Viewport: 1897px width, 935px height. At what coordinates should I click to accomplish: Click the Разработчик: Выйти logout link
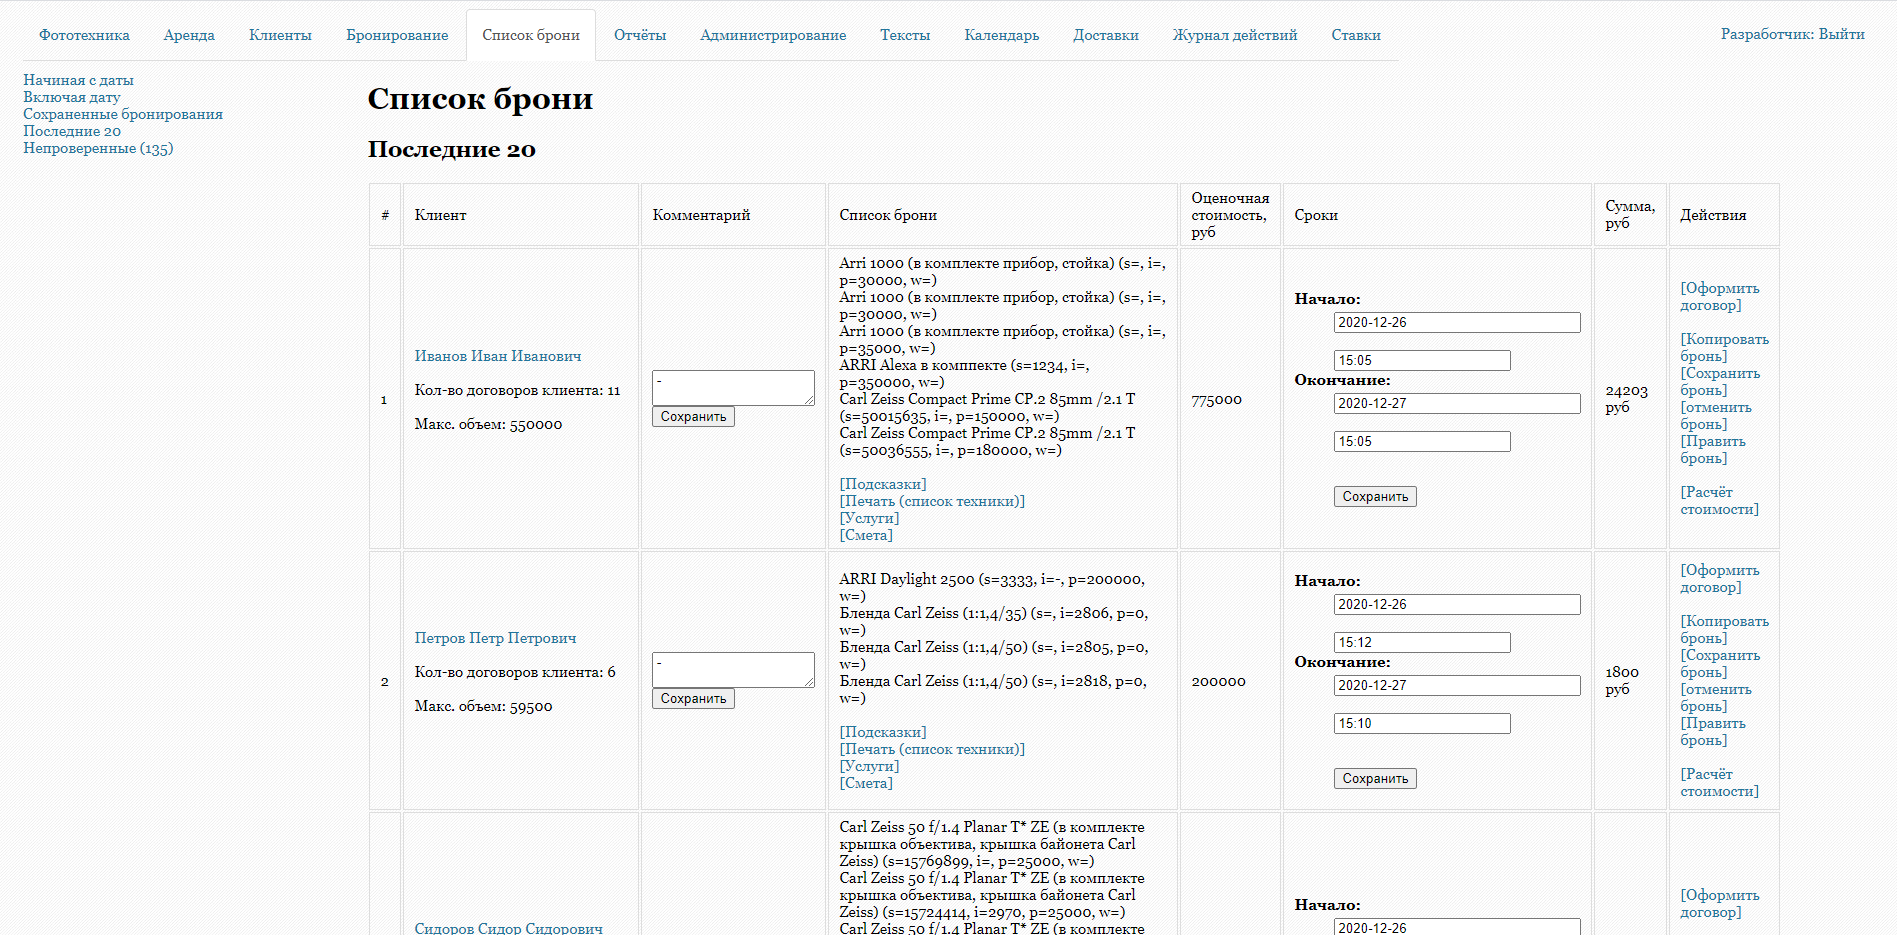click(x=1792, y=34)
